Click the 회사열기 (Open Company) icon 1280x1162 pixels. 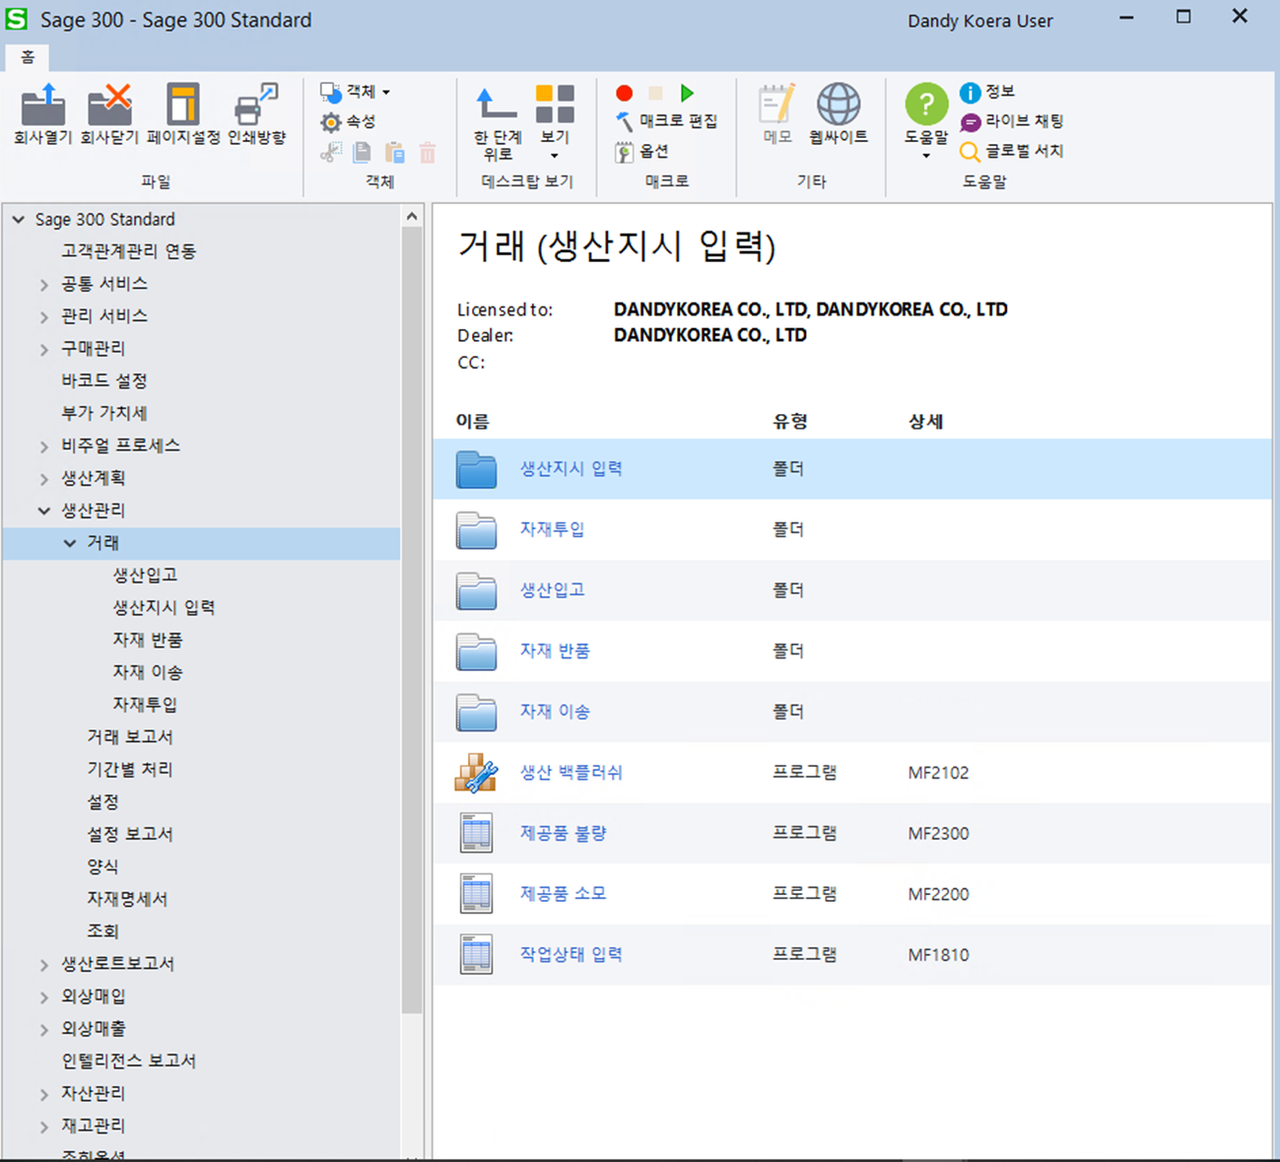pos(43,106)
